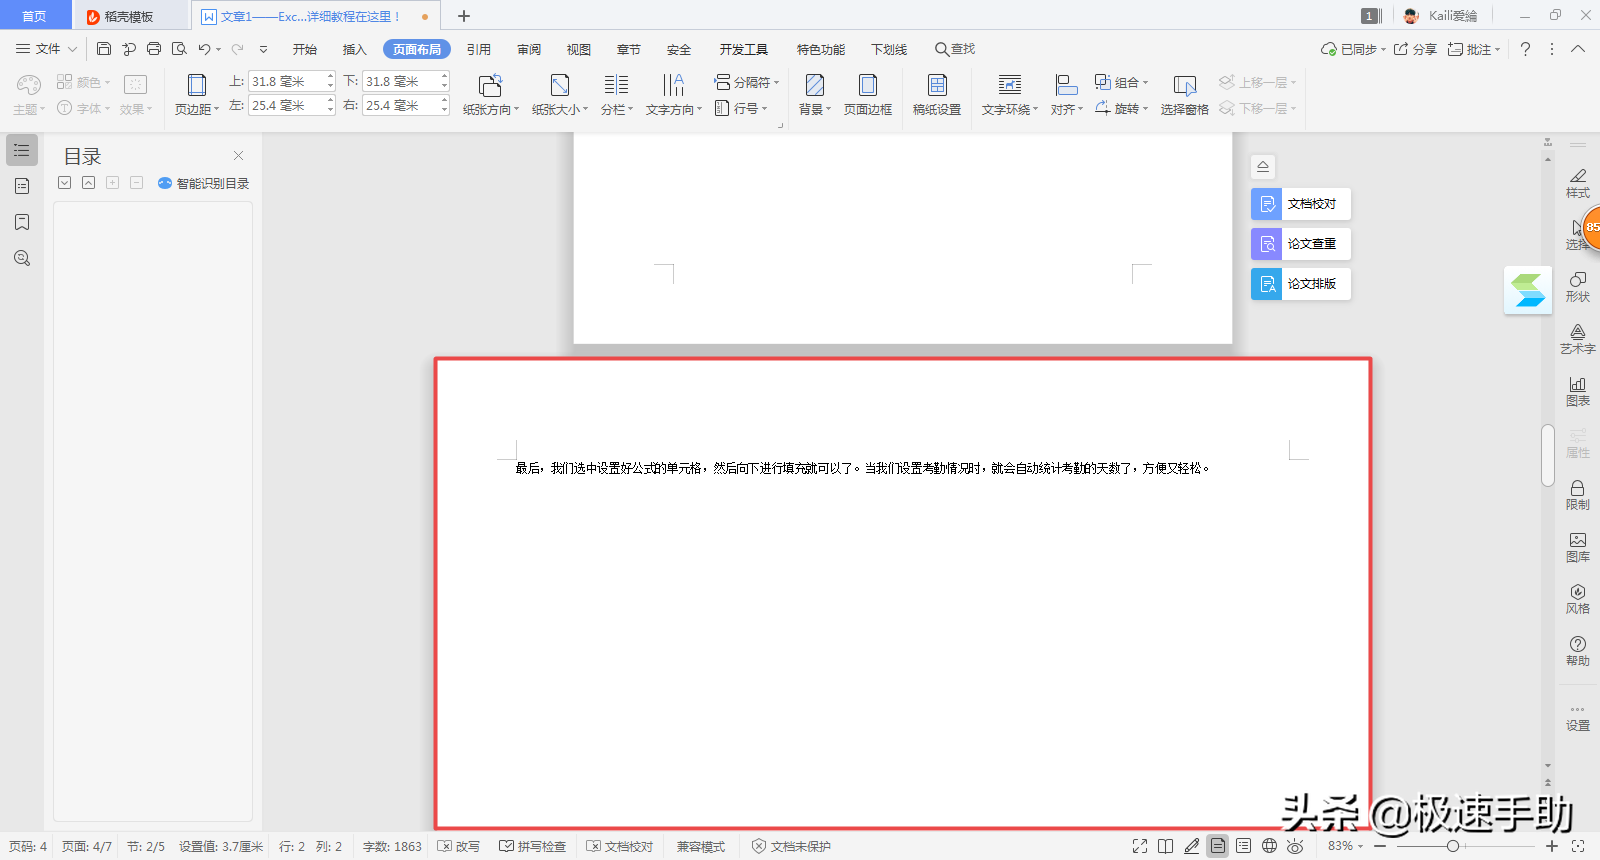Switch to the 开始 ribbon tab
The image size is (1600, 860).
click(x=305, y=49)
